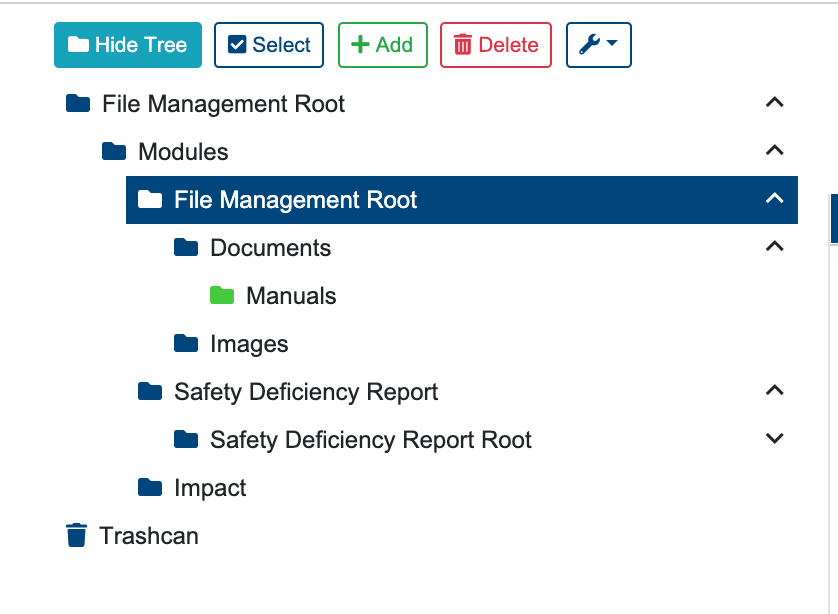Click the green Manuals folder icon
838x614 pixels.
[x=222, y=296]
